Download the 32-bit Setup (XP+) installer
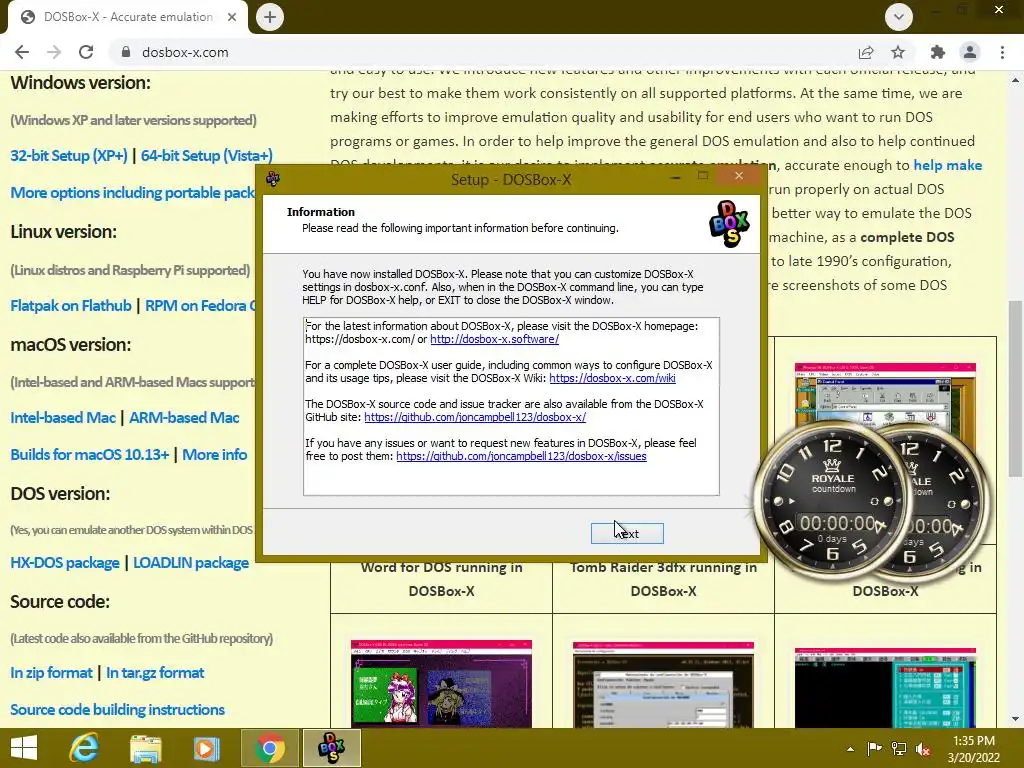The width and height of the screenshot is (1024, 768). 69,155
